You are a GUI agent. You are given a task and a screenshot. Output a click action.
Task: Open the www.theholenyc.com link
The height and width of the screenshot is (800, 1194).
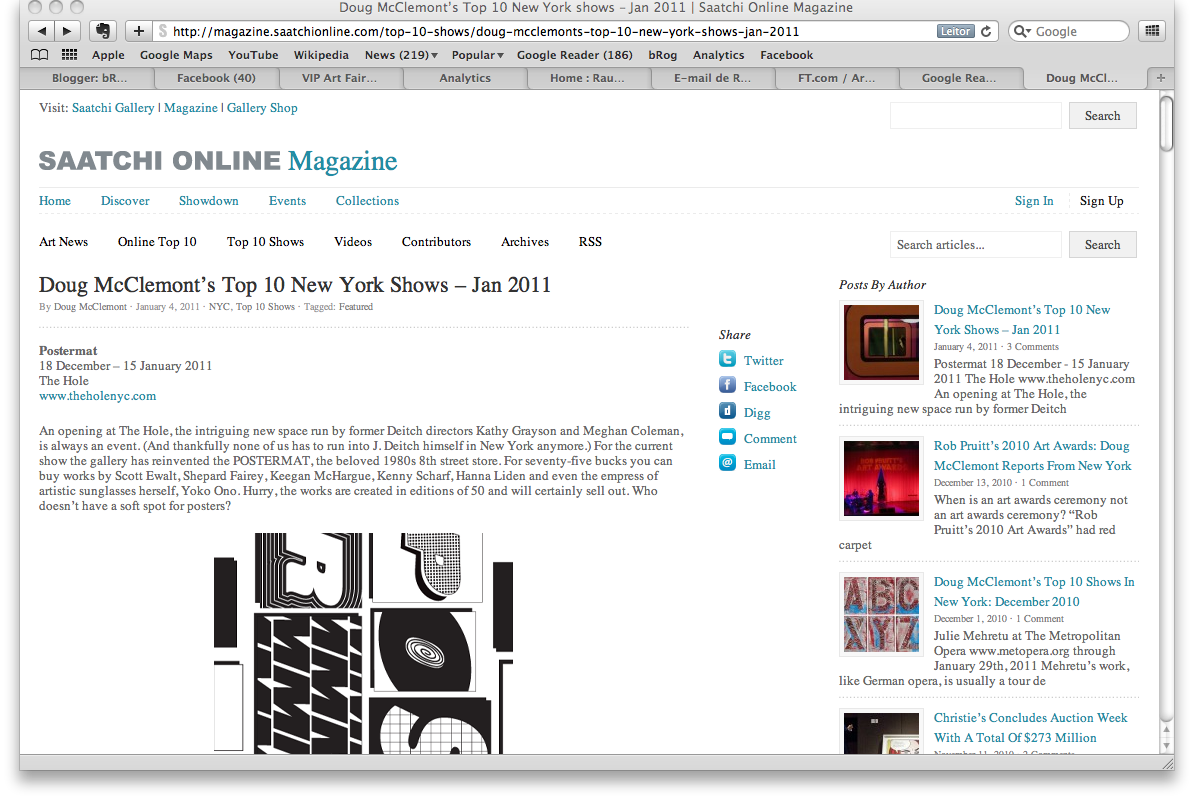(97, 396)
